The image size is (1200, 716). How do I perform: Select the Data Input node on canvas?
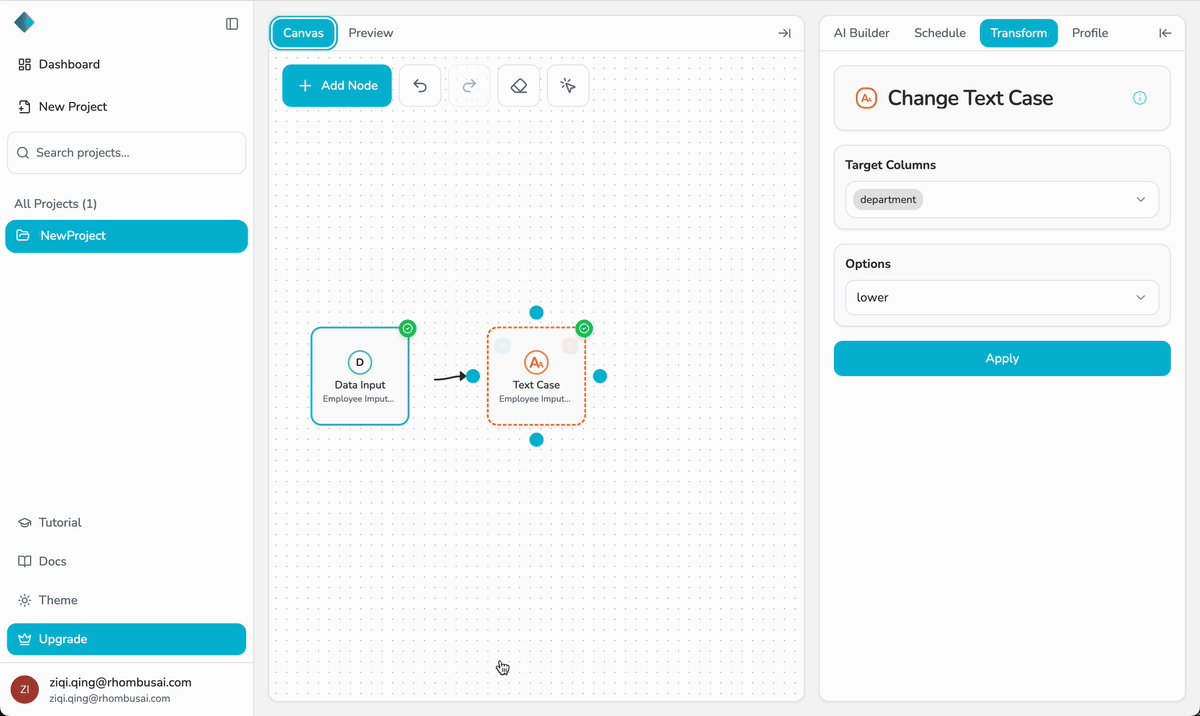tap(360, 376)
